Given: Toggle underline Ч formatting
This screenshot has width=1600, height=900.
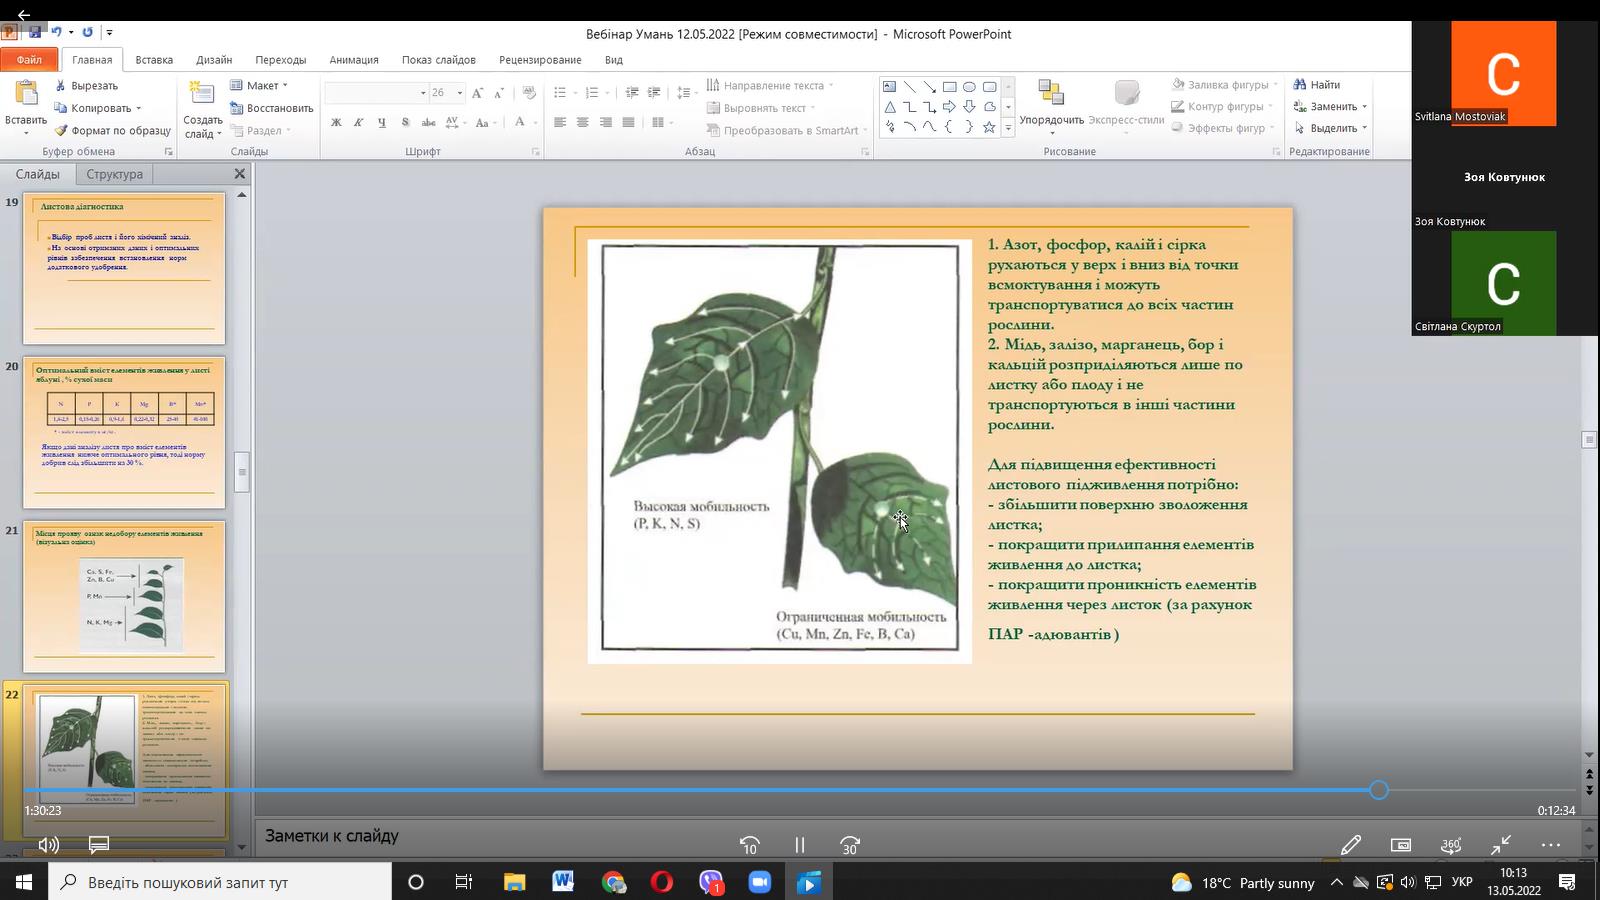Looking at the screenshot, I should [x=382, y=122].
